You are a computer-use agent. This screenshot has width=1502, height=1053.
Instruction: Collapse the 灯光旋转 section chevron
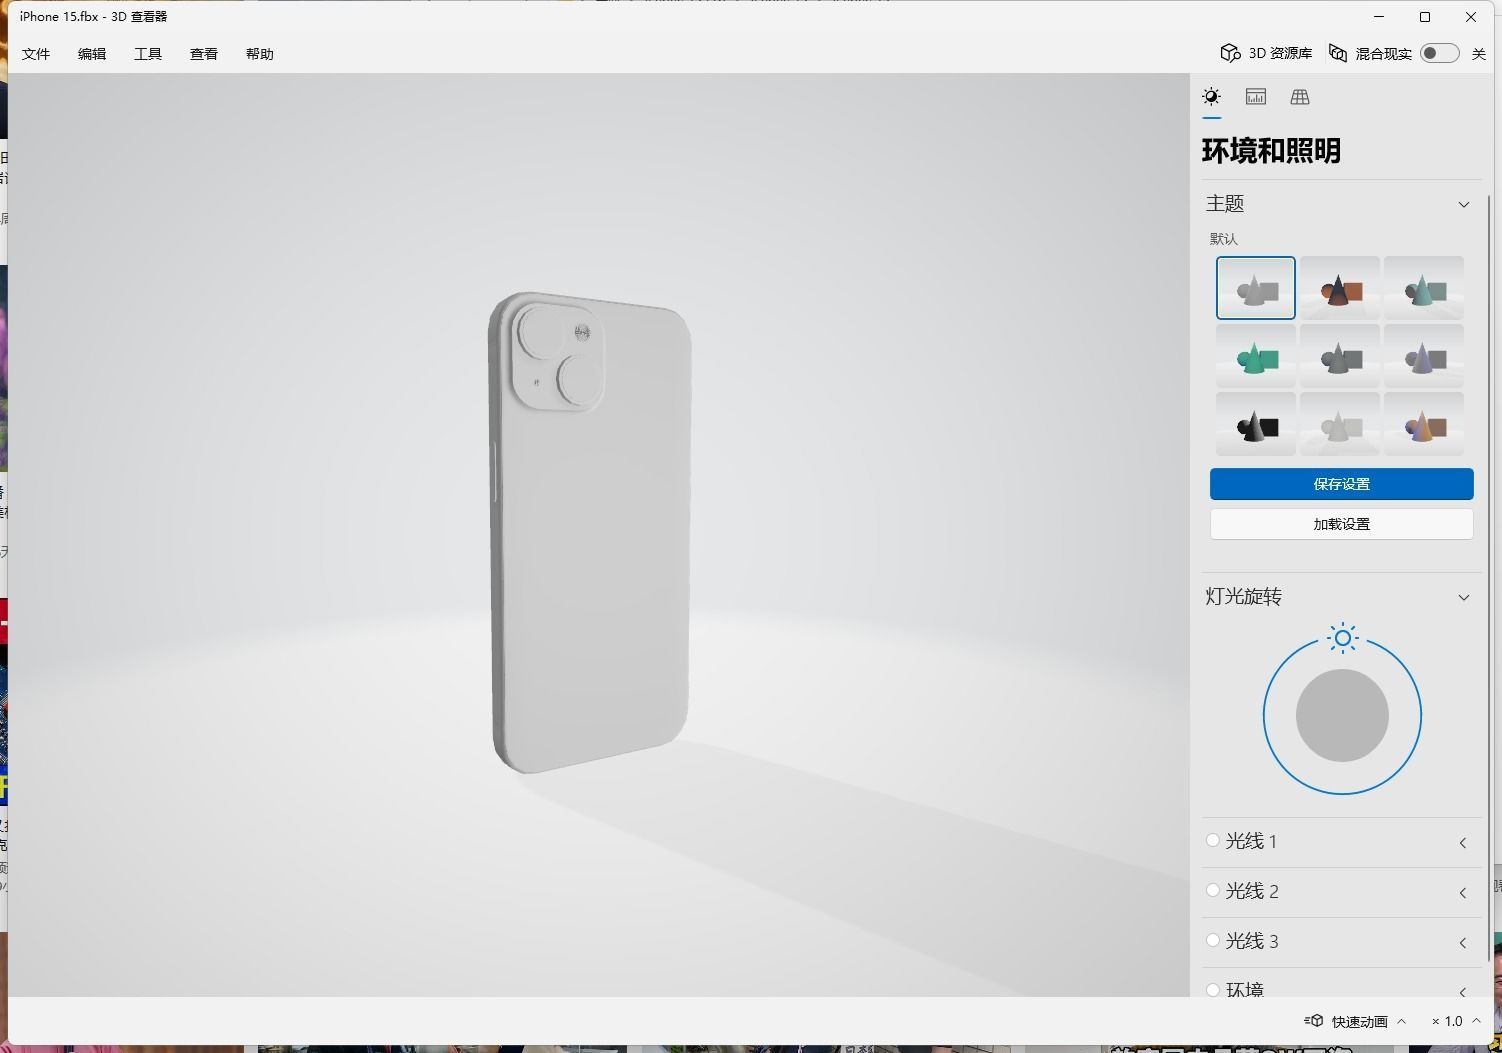tap(1464, 597)
